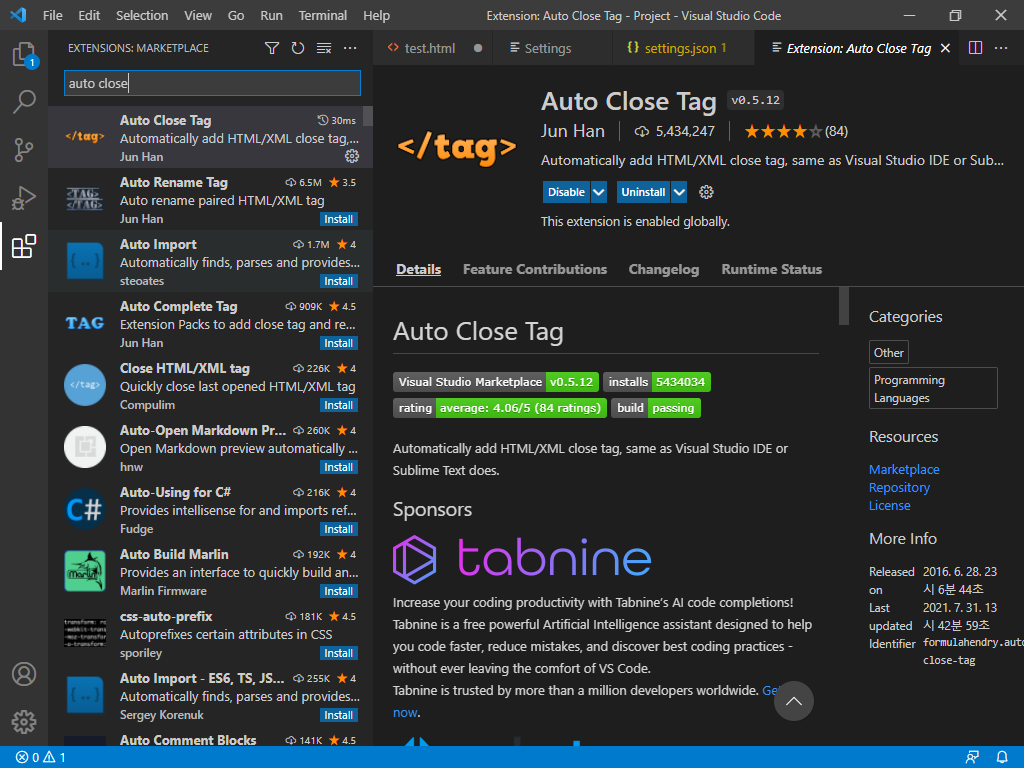
Task: Install the Auto Build Marlin extension
Action: click(339, 592)
